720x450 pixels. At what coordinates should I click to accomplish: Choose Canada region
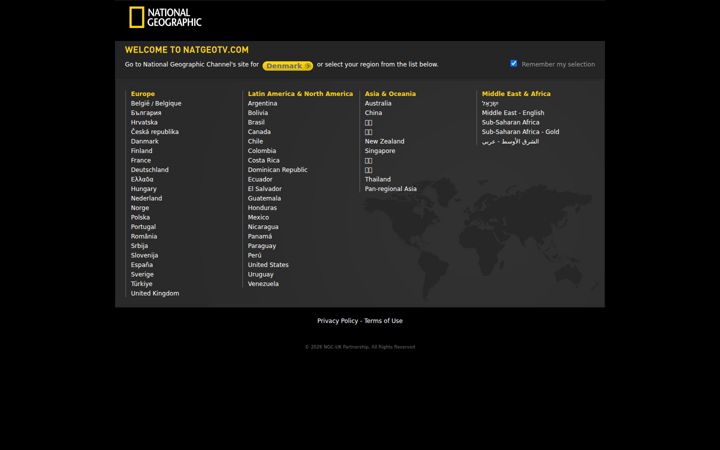(259, 132)
